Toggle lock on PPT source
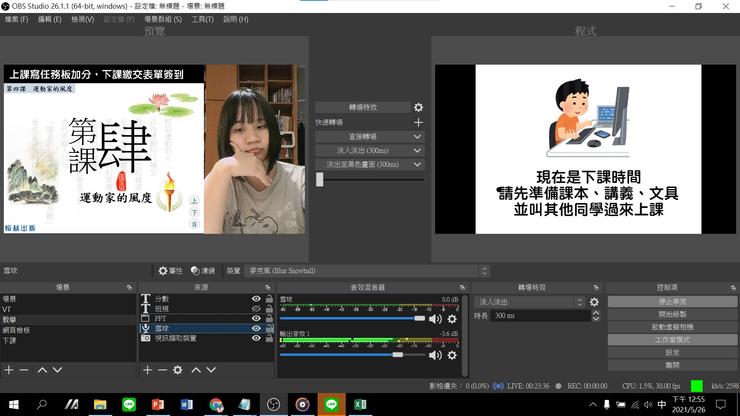 click(x=269, y=318)
